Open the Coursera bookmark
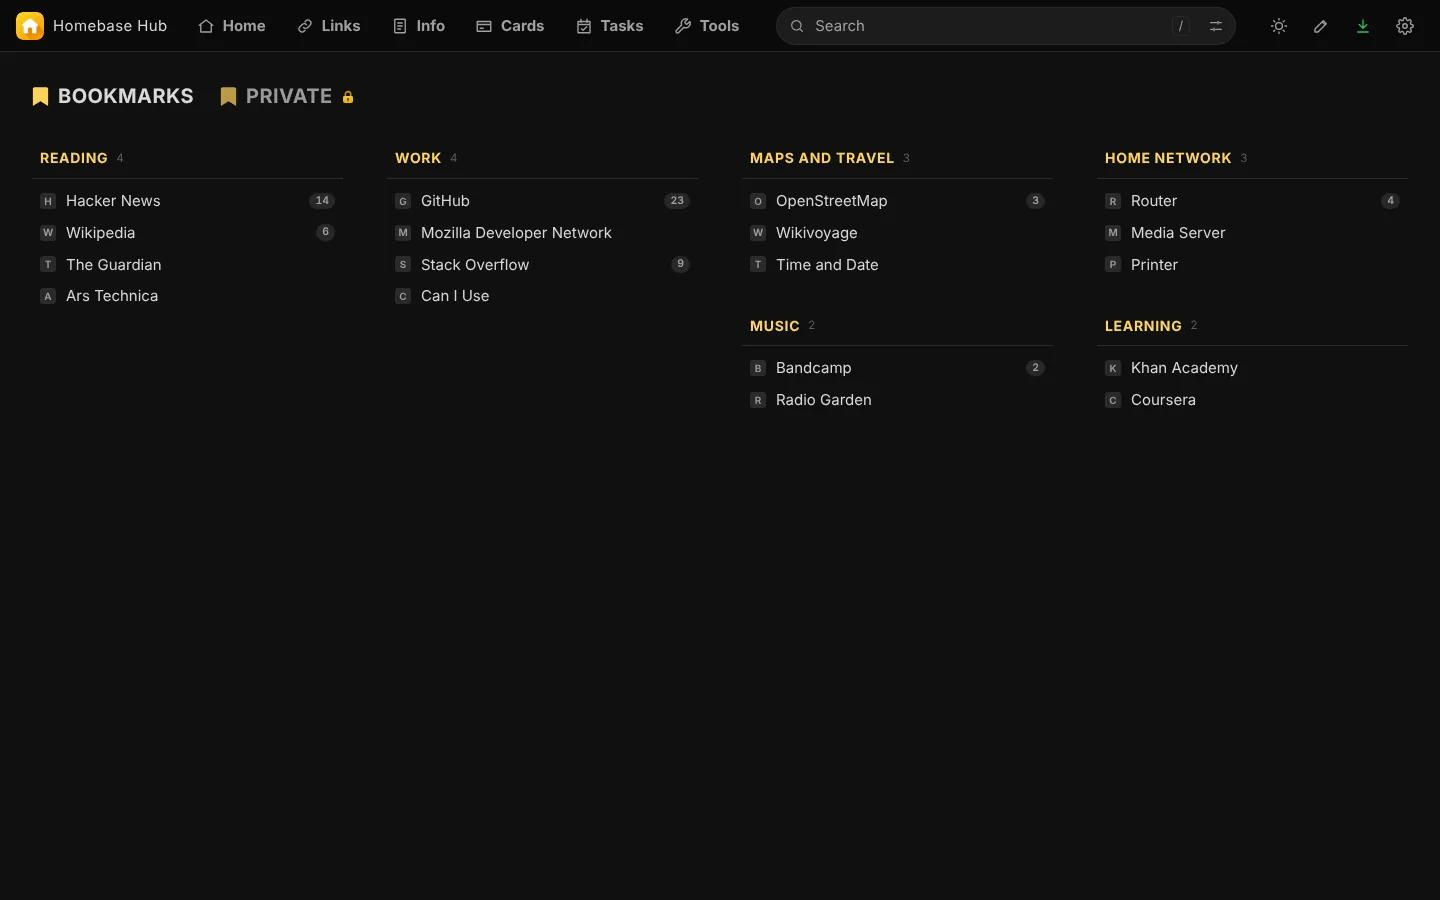This screenshot has width=1440, height=900. pyautogui.click(x=1253, y=400)
